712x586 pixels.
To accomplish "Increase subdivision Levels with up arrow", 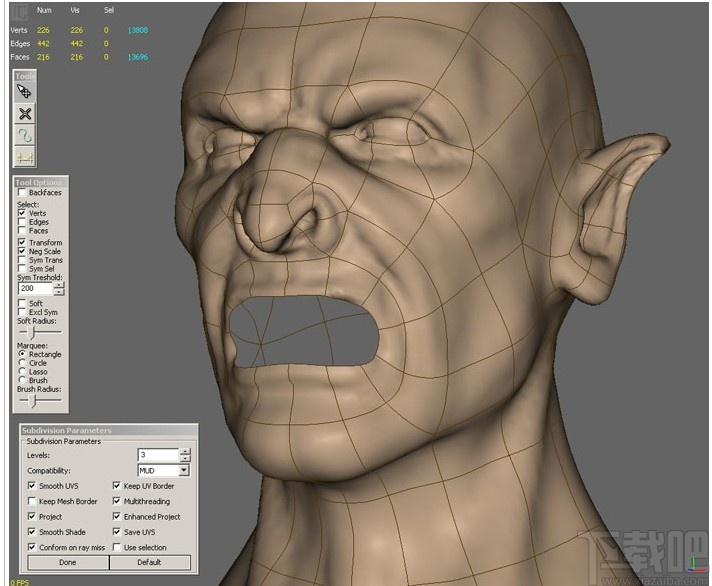I will [184, 451].
